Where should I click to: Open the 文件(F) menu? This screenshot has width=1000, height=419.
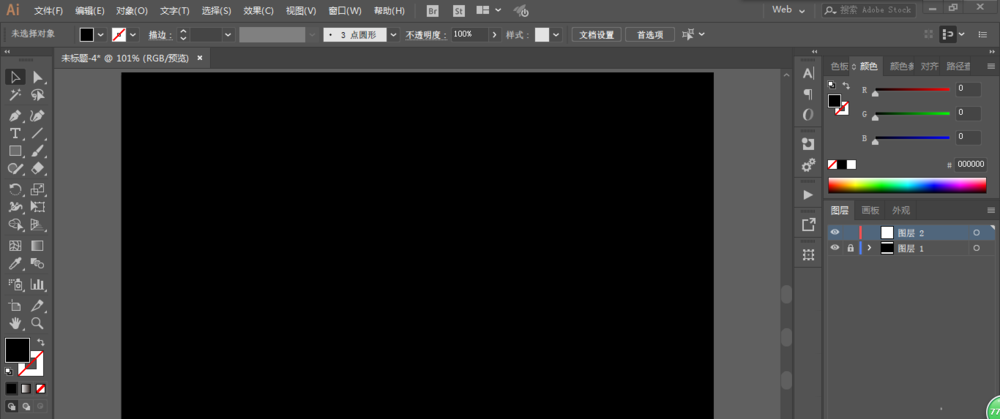[48, 11]
